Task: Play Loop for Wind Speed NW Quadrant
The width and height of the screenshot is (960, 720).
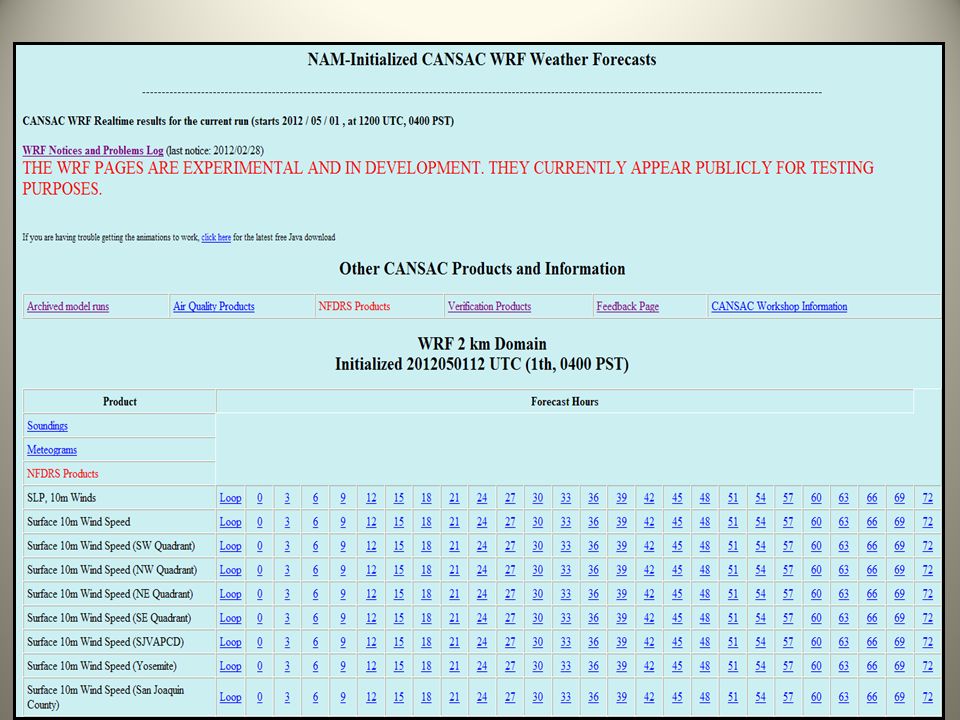Action: pos(230,570)
